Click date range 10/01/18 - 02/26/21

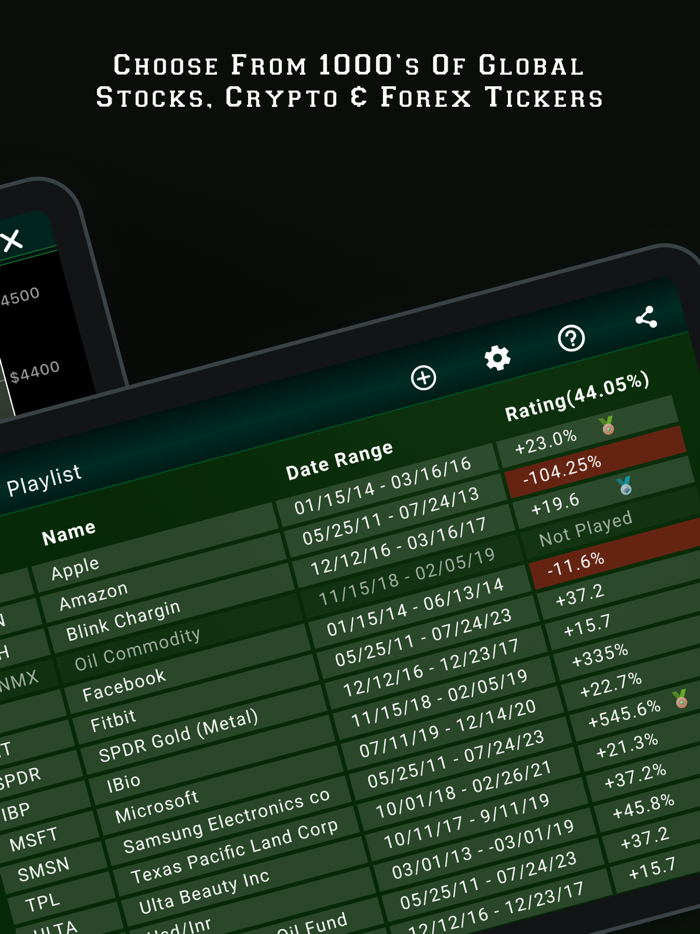pos(463,789)
